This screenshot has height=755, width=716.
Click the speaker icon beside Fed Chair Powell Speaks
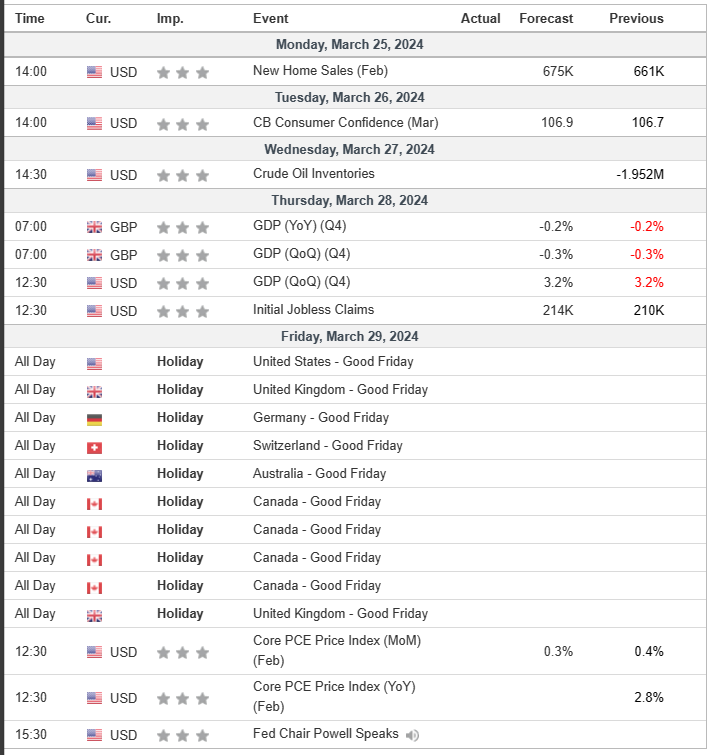413,735
